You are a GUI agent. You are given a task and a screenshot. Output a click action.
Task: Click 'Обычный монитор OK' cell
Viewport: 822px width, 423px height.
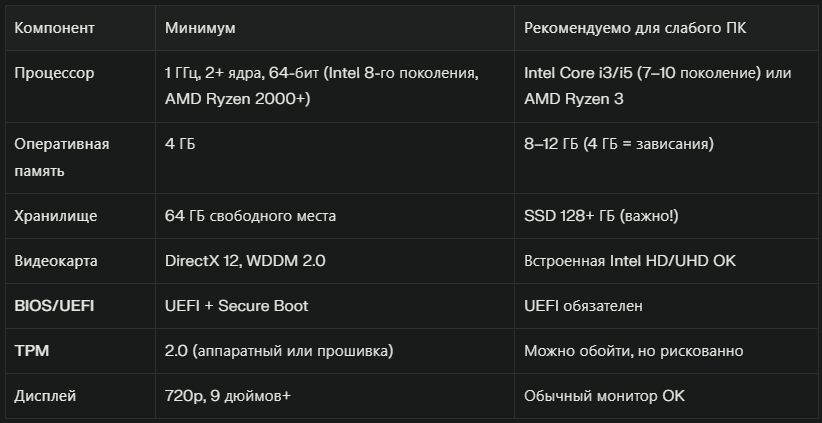(605, 396)
